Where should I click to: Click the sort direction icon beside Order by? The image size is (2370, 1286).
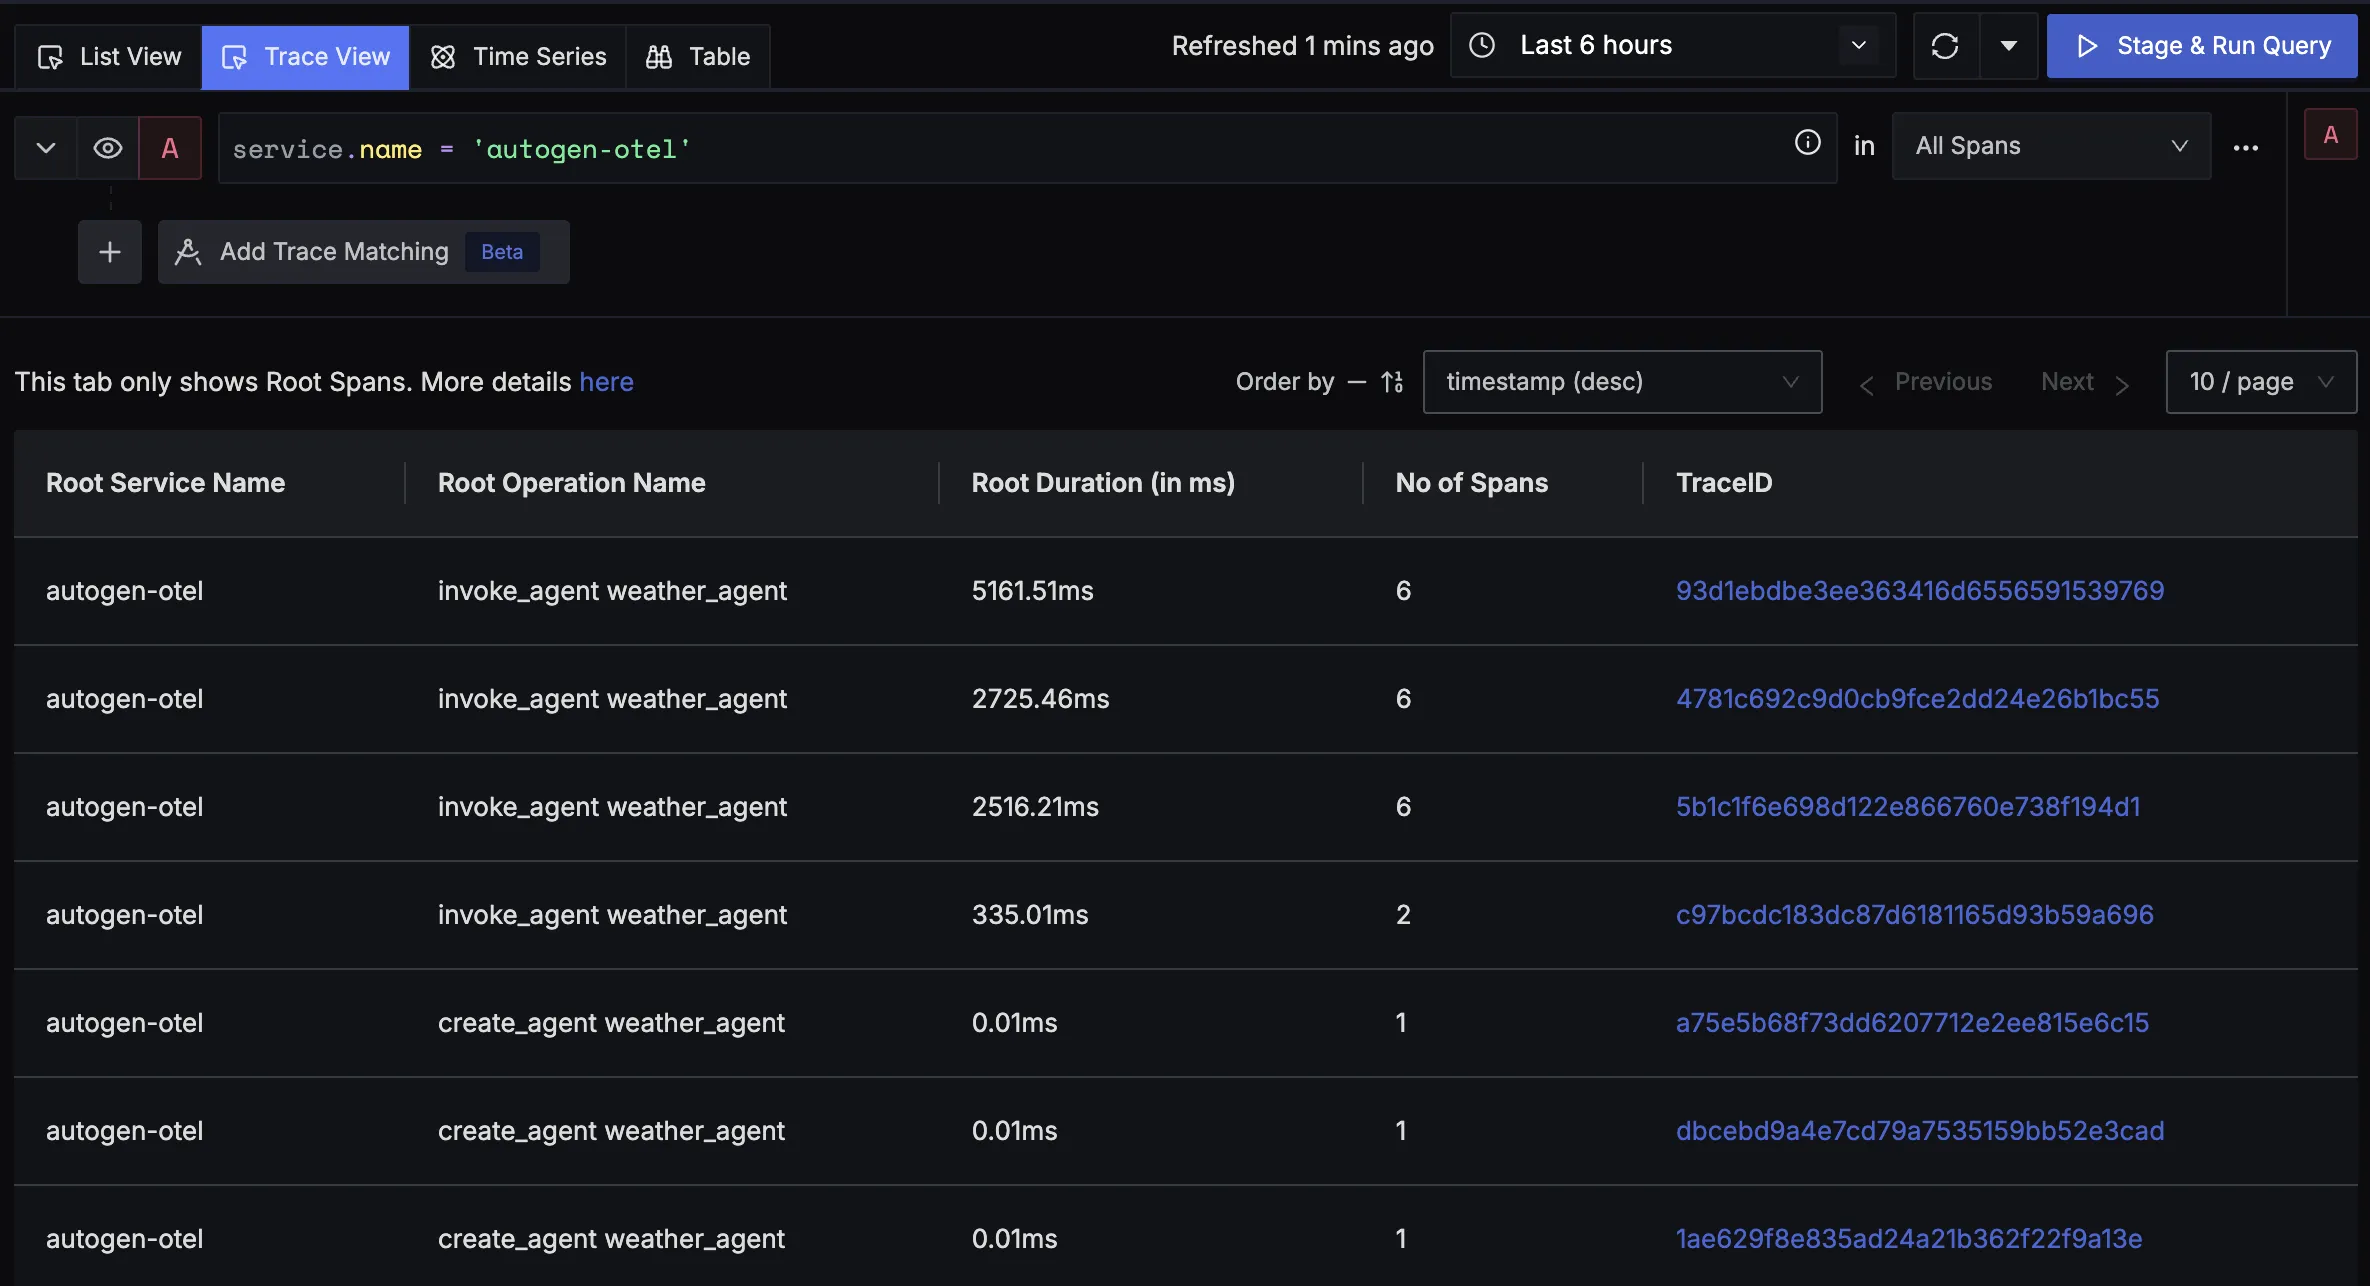point(1392,381)
